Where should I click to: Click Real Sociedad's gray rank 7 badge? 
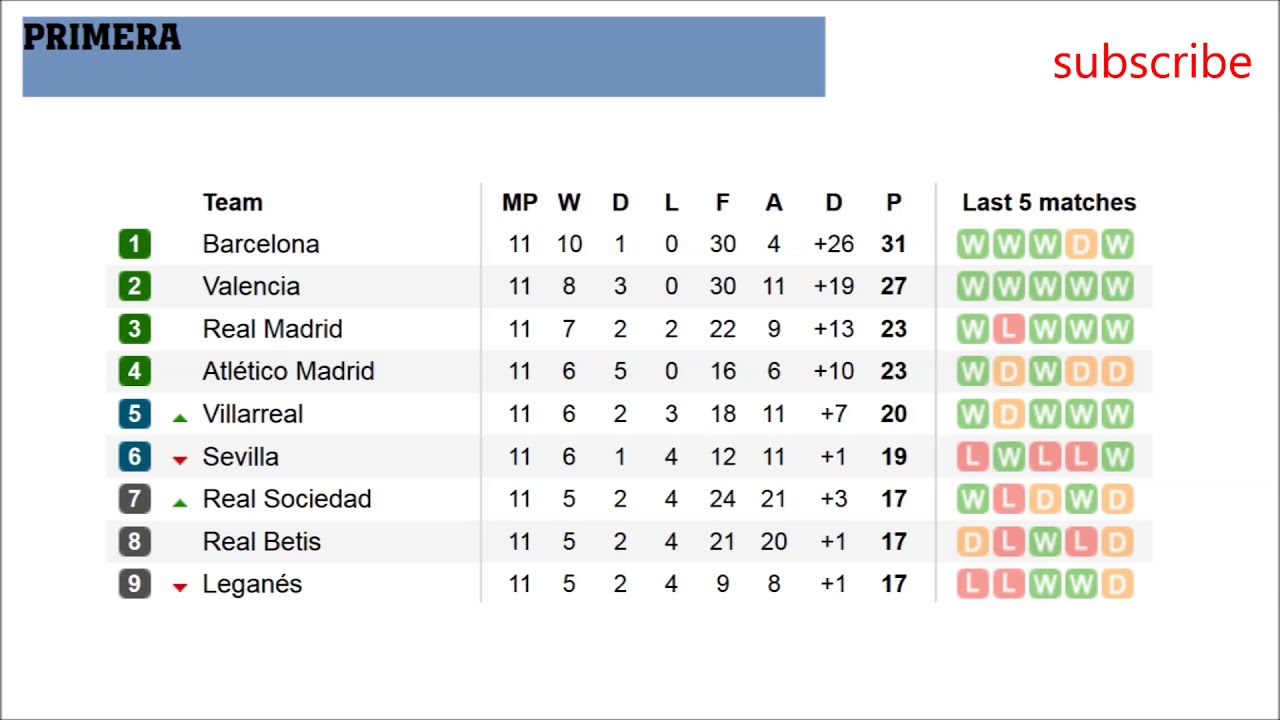click(134, 499)
